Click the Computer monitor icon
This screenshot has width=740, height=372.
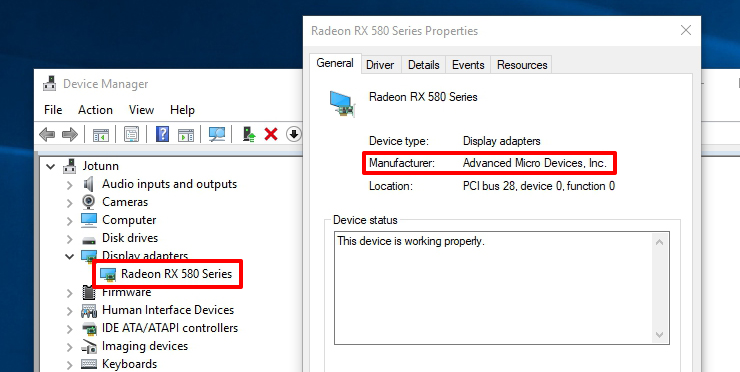[89, 220]
